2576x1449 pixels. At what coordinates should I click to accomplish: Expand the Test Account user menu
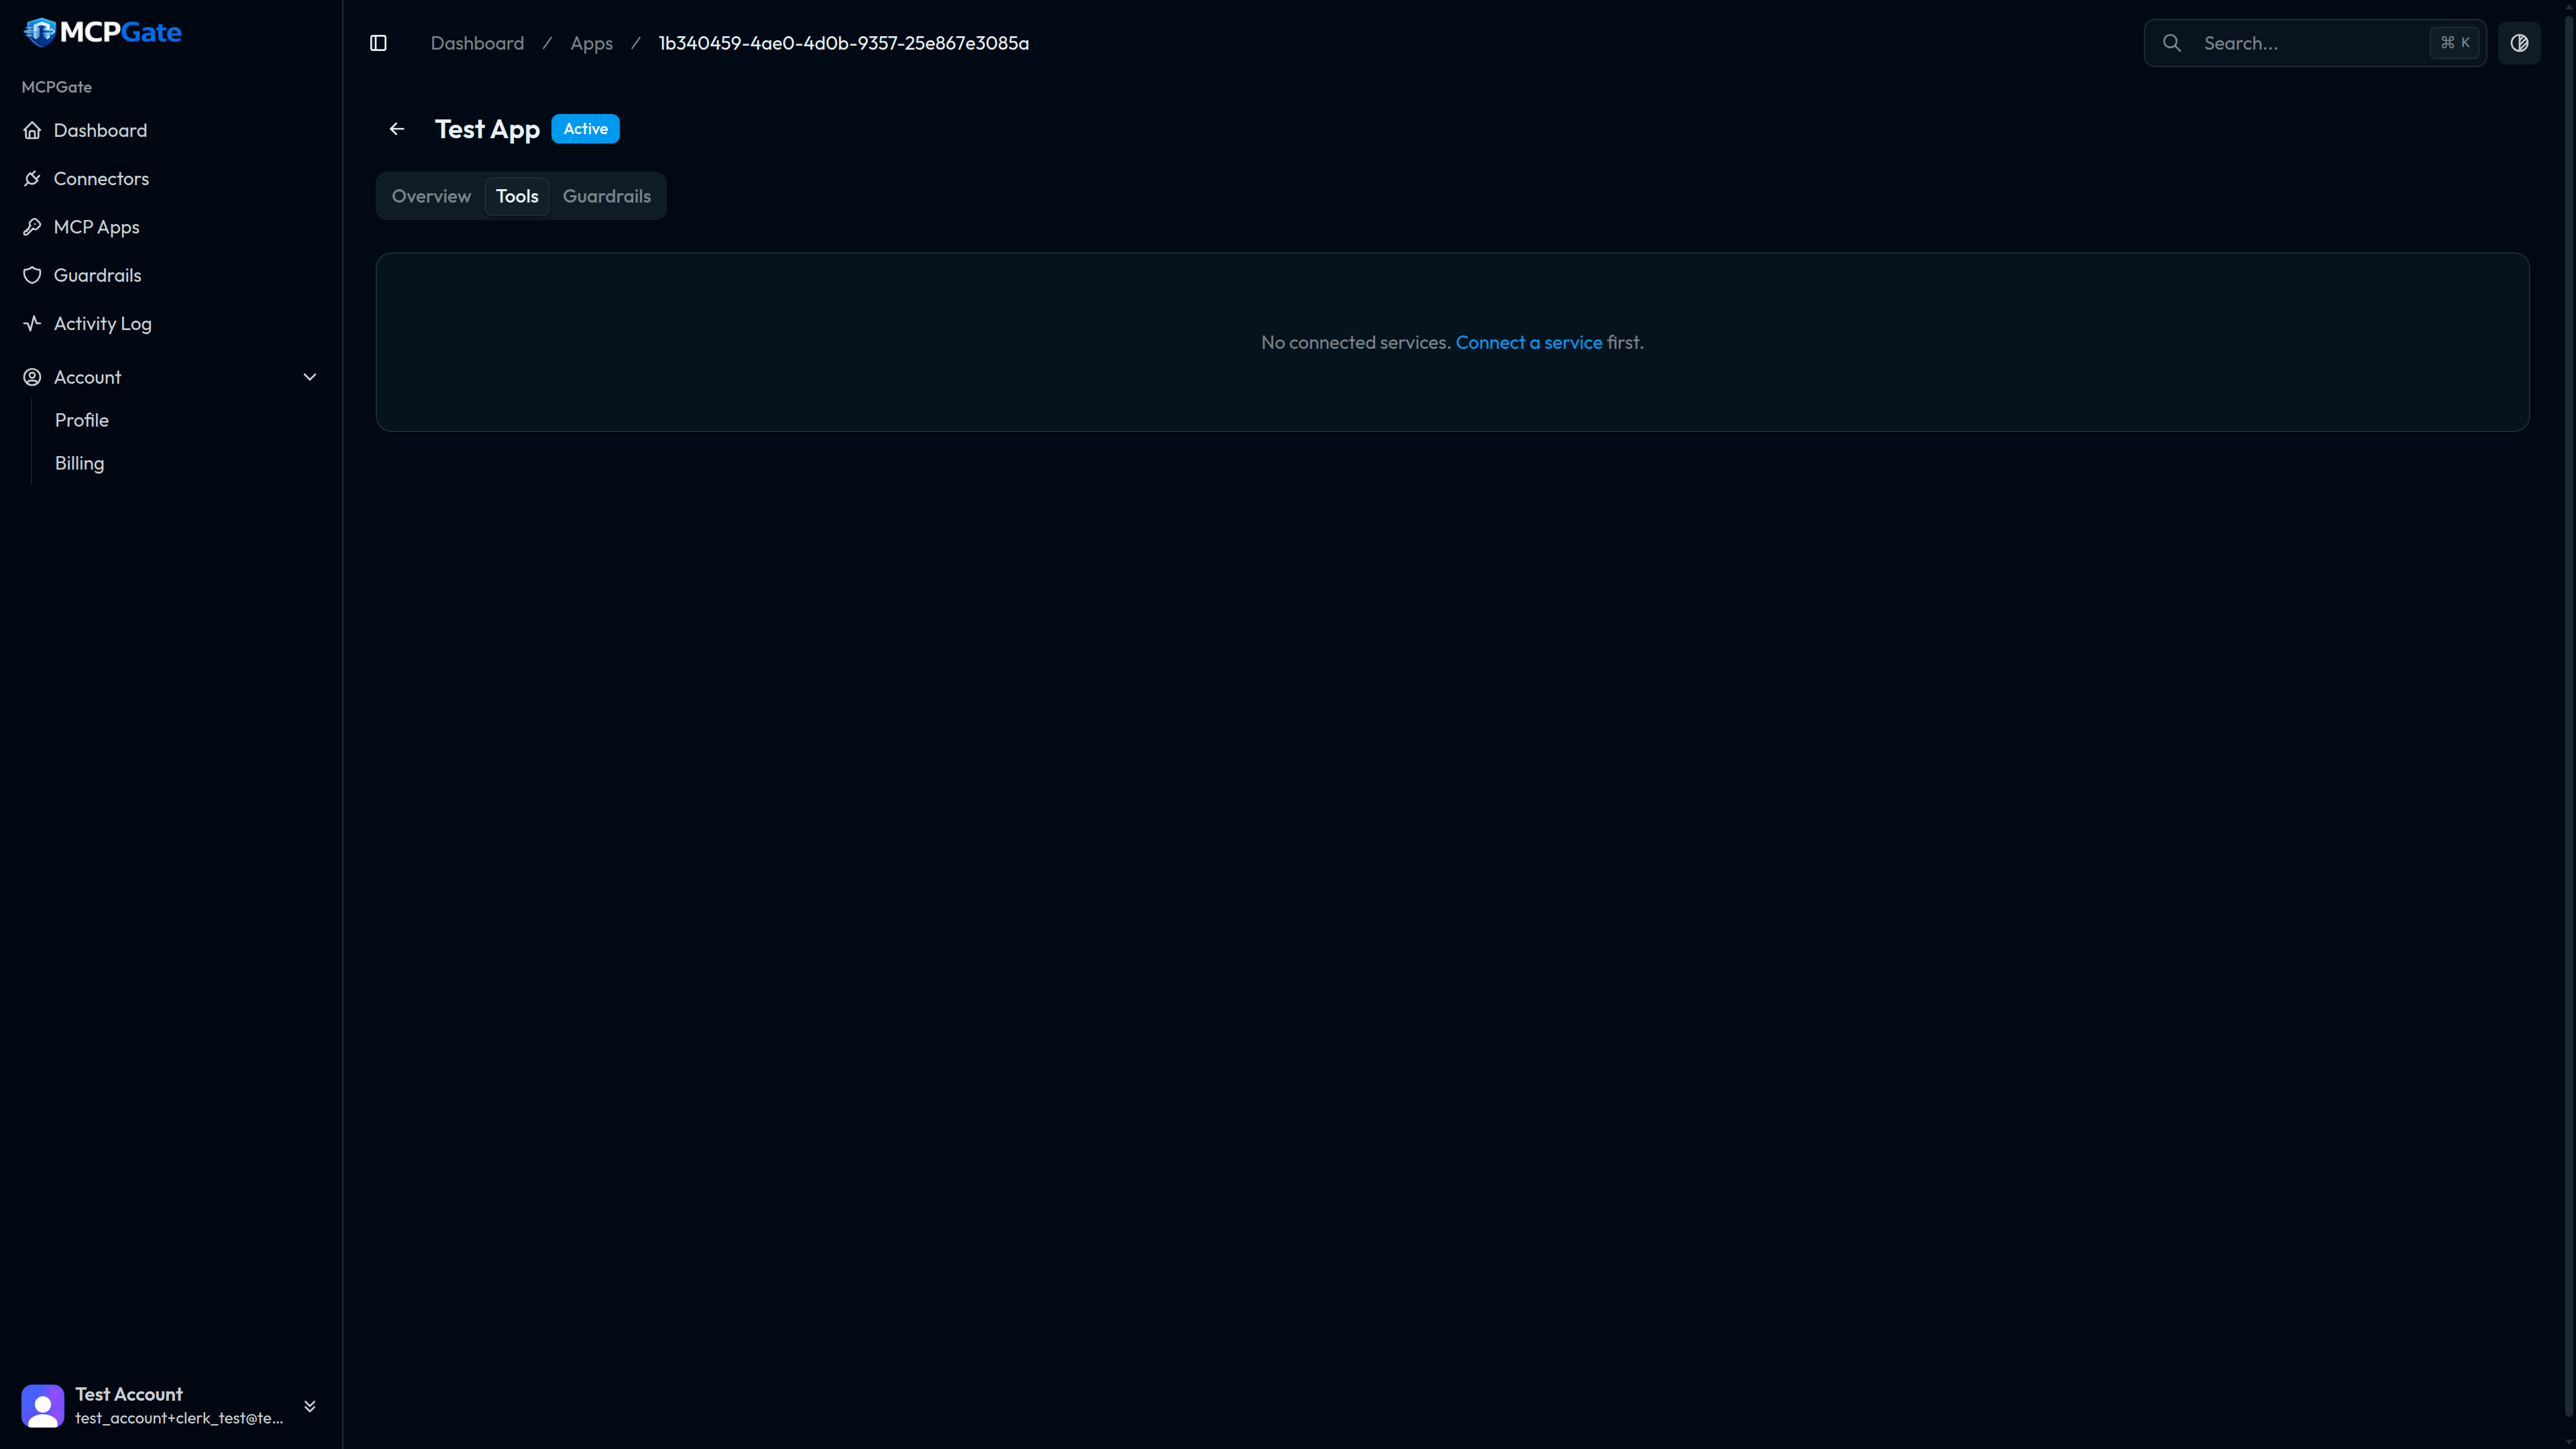coord(310,1405)
